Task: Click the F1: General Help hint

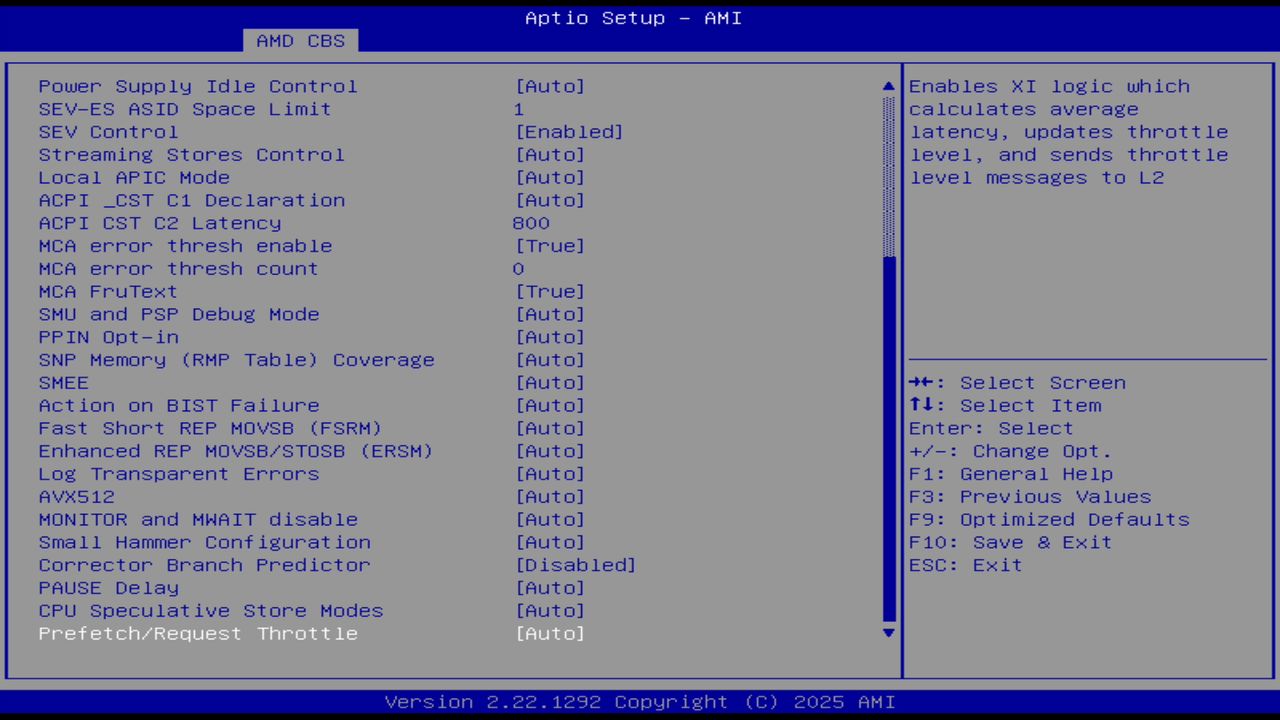Action: (1010, 474)
